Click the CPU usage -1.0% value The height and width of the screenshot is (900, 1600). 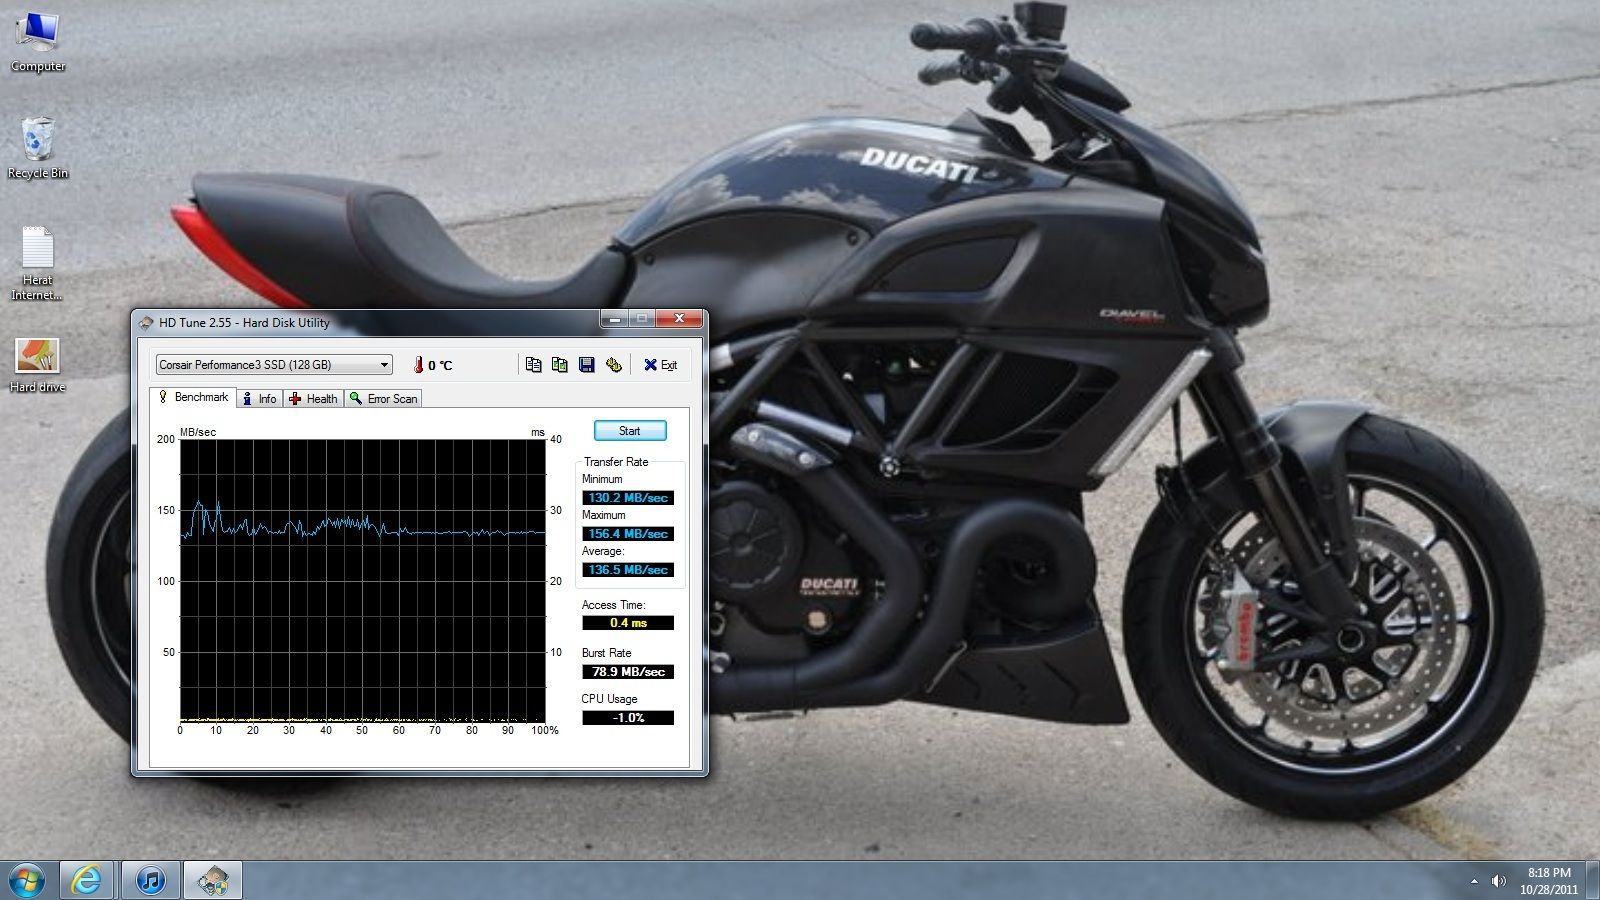coord(628,718)
